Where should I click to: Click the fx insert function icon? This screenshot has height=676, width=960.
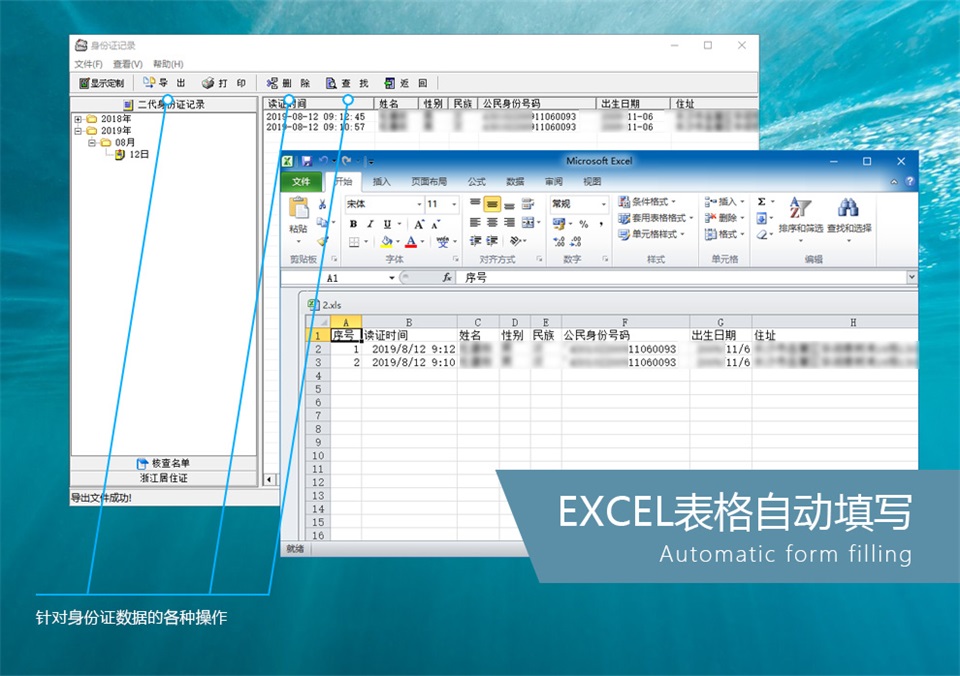pyautogui.click(x=447, y=278)
